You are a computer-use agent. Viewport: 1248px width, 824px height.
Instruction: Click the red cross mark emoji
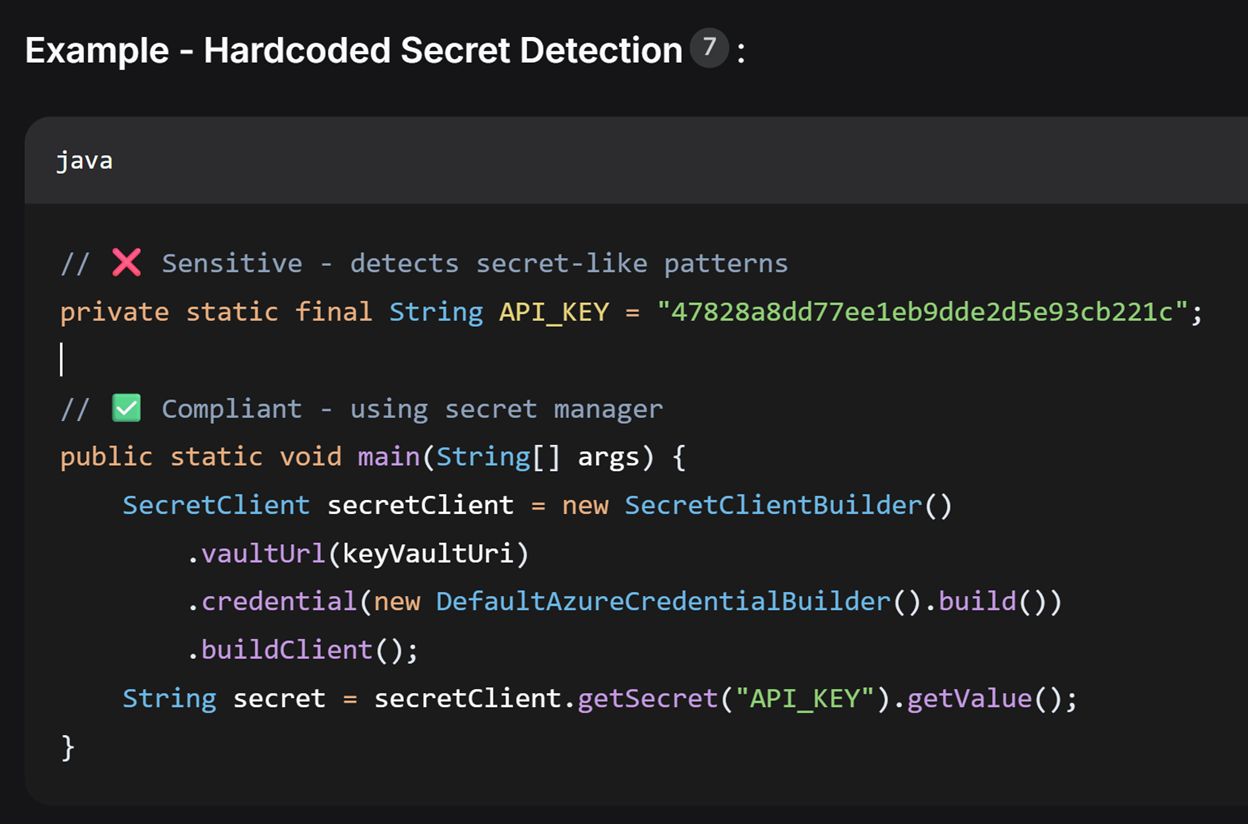click(x=126, y=263)
